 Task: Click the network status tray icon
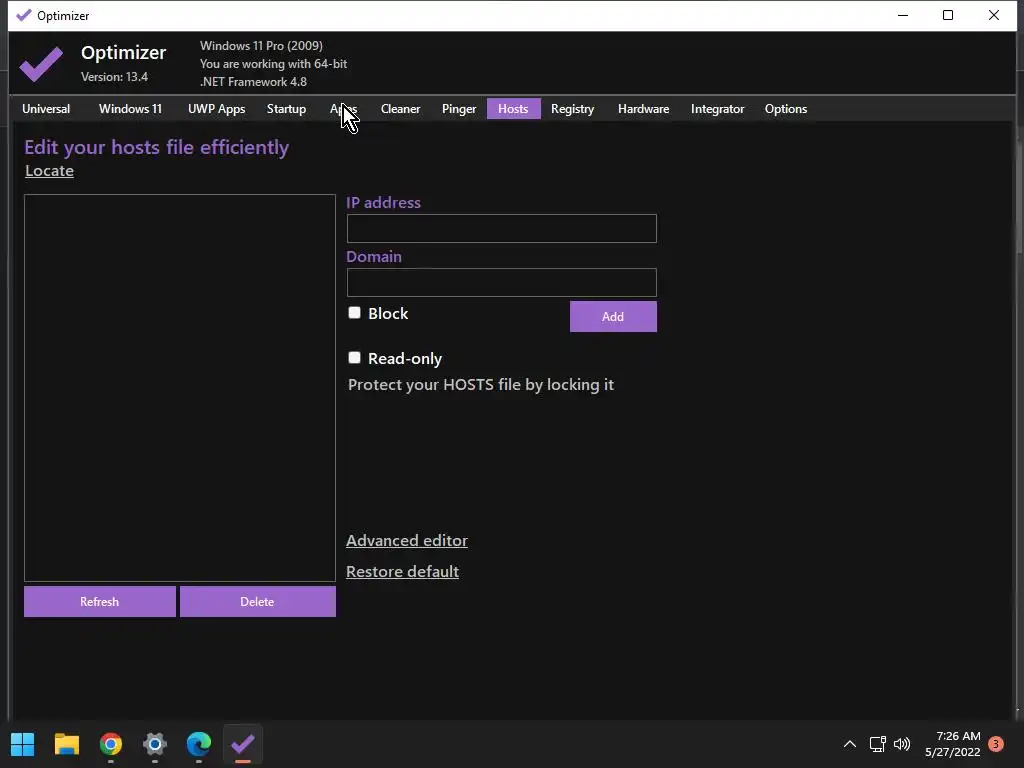877,744
